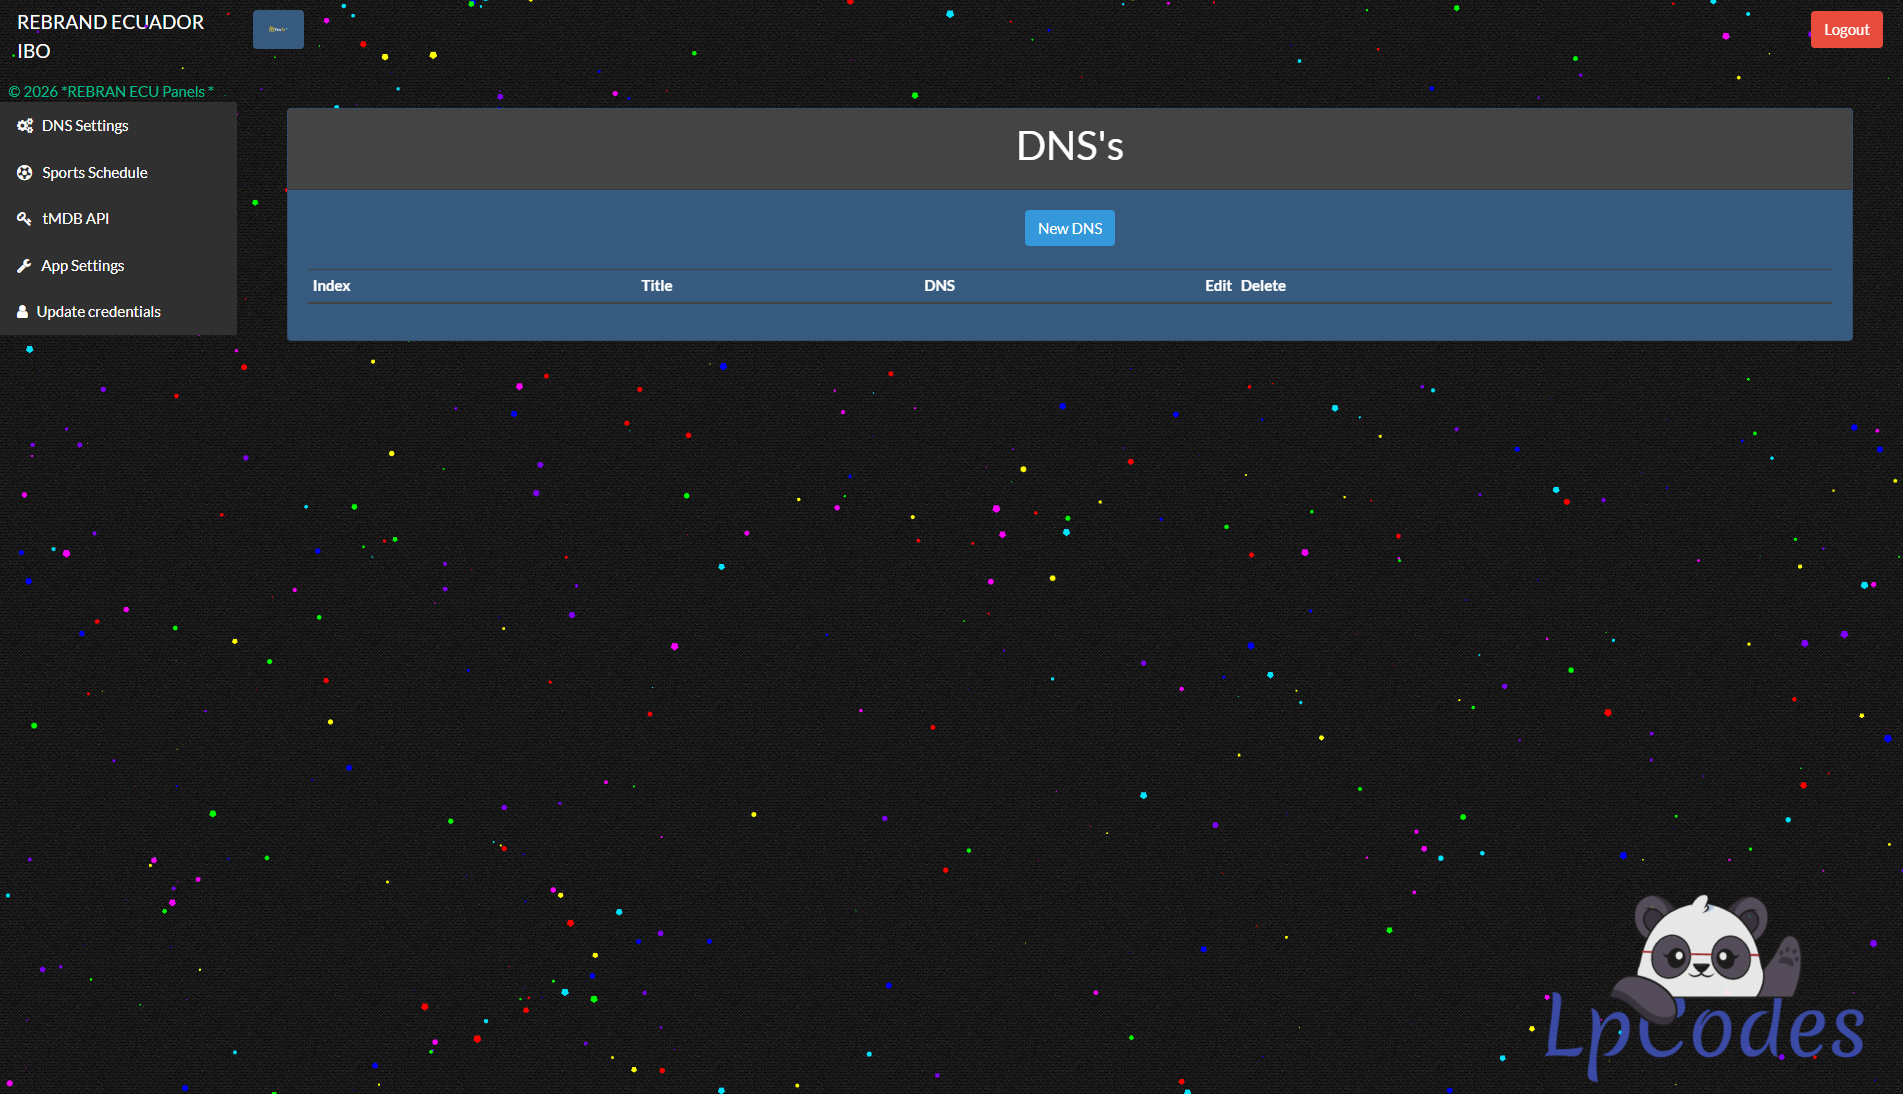1903x1094 pixels.
Task: Click the LpCodes panda logo
Action: 1703,990
